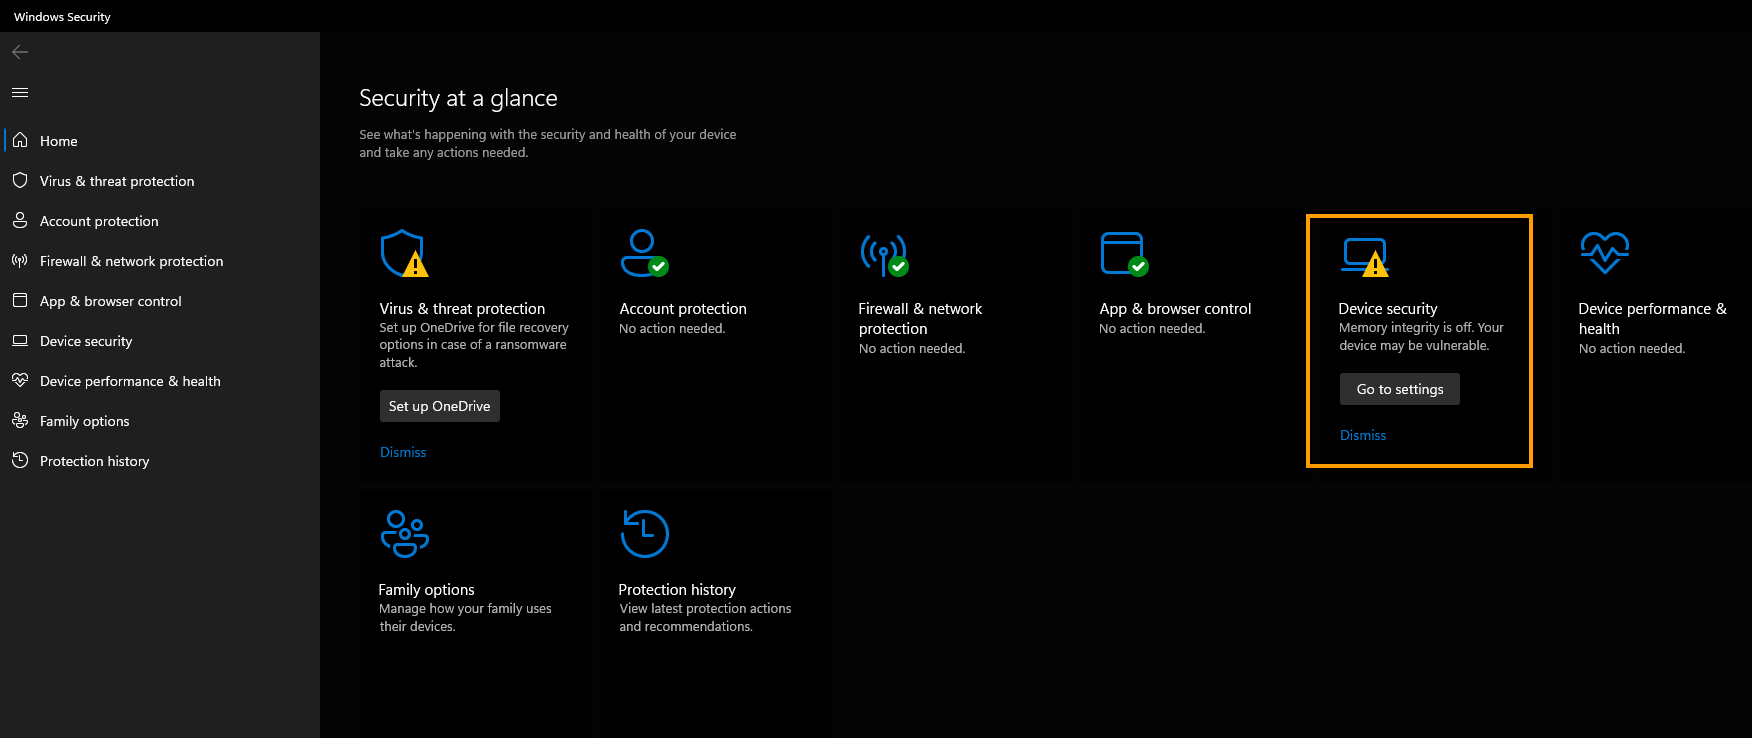Go to Account protection in sidebar

160,221
